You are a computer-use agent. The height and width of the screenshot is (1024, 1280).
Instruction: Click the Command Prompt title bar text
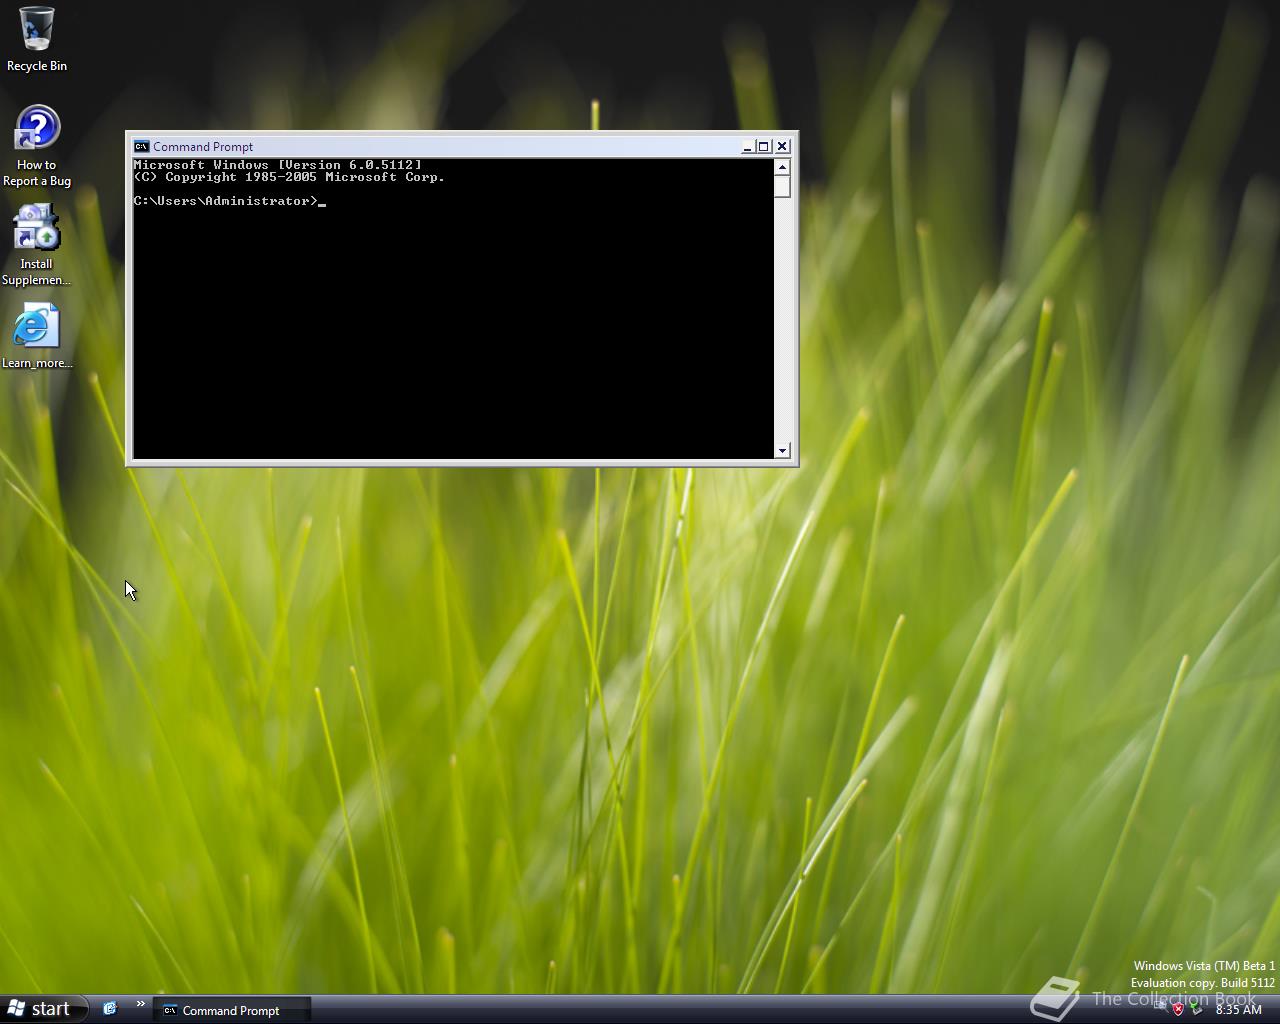click(x=203, y=146)
